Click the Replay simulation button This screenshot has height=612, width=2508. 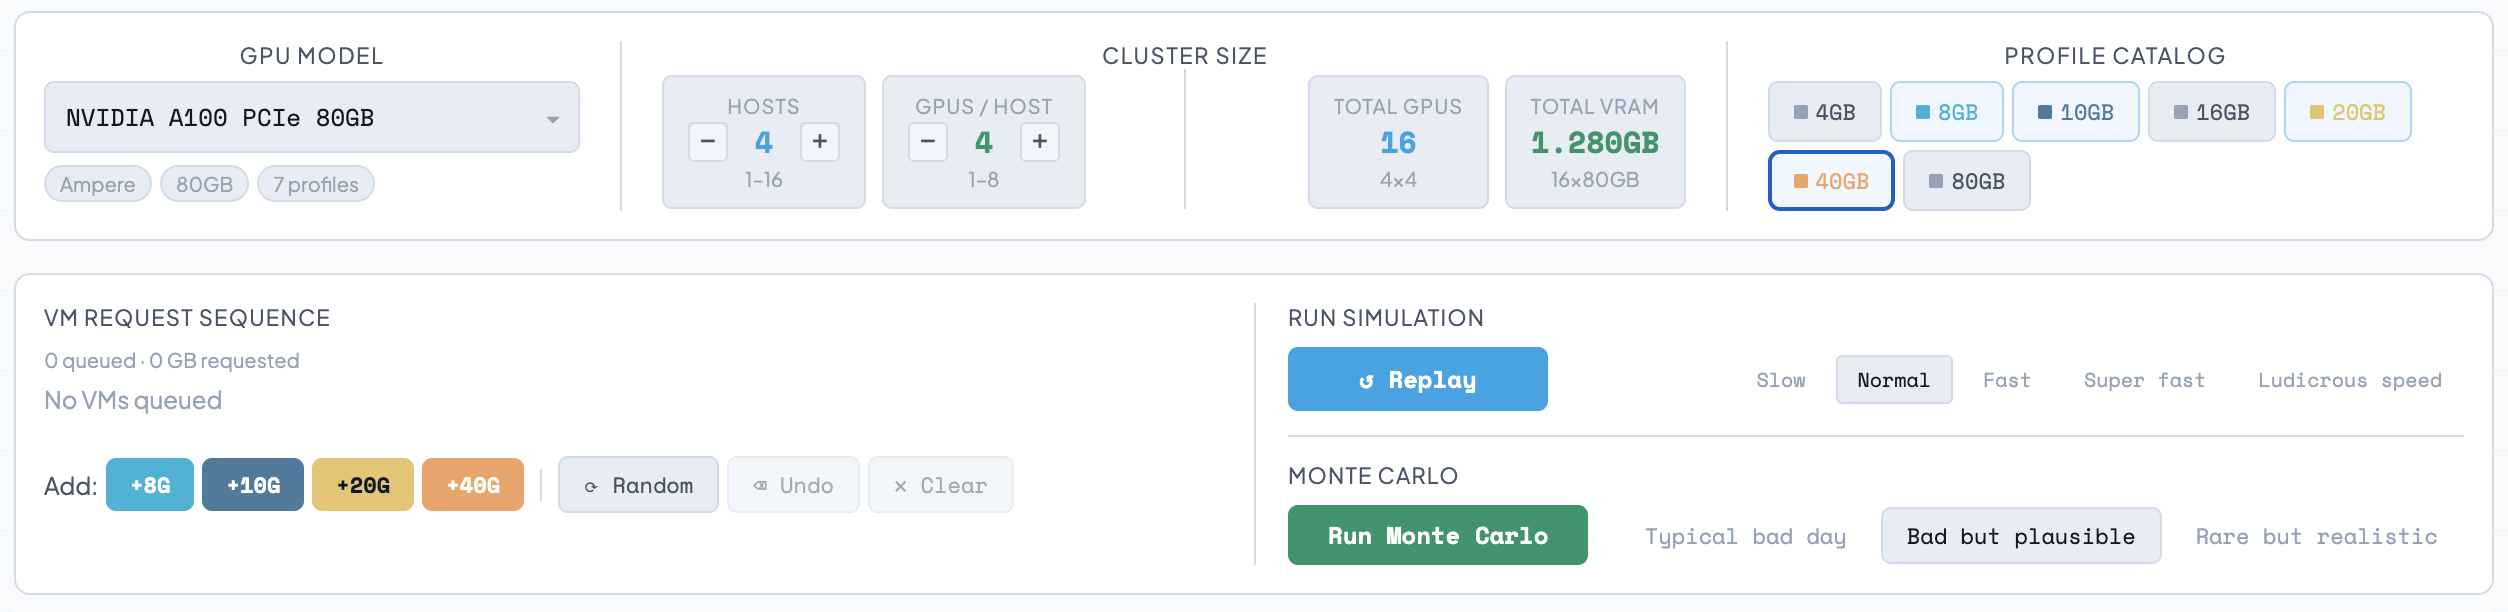pos(1417,380)
